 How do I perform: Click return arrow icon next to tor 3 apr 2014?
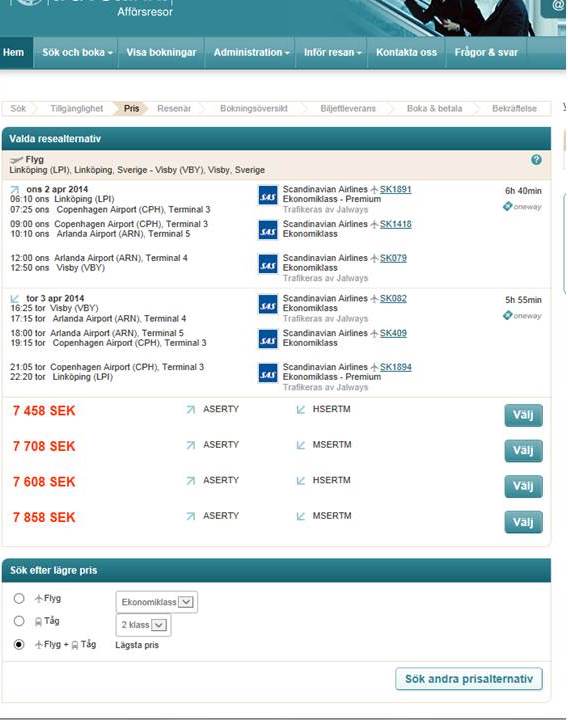point(15,298)
